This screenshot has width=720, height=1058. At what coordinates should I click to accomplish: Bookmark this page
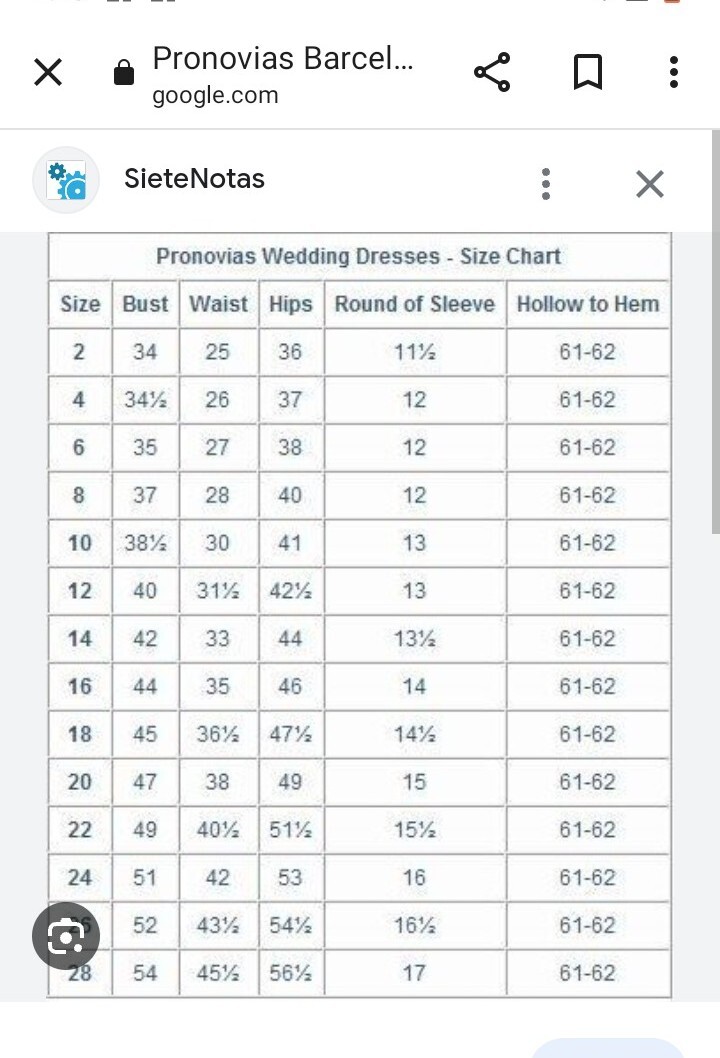point(587,72)
